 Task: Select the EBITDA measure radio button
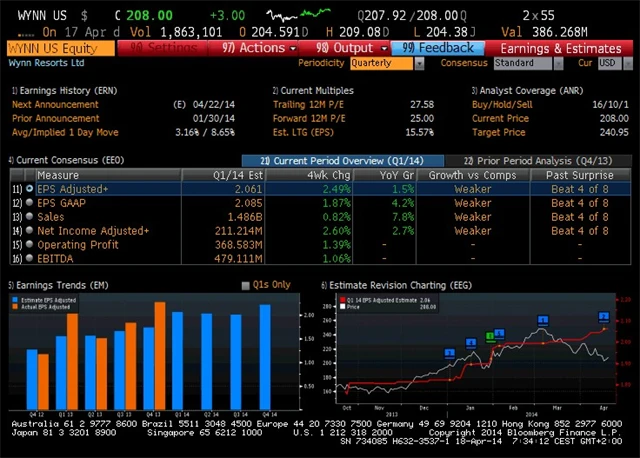coord(29,258)
